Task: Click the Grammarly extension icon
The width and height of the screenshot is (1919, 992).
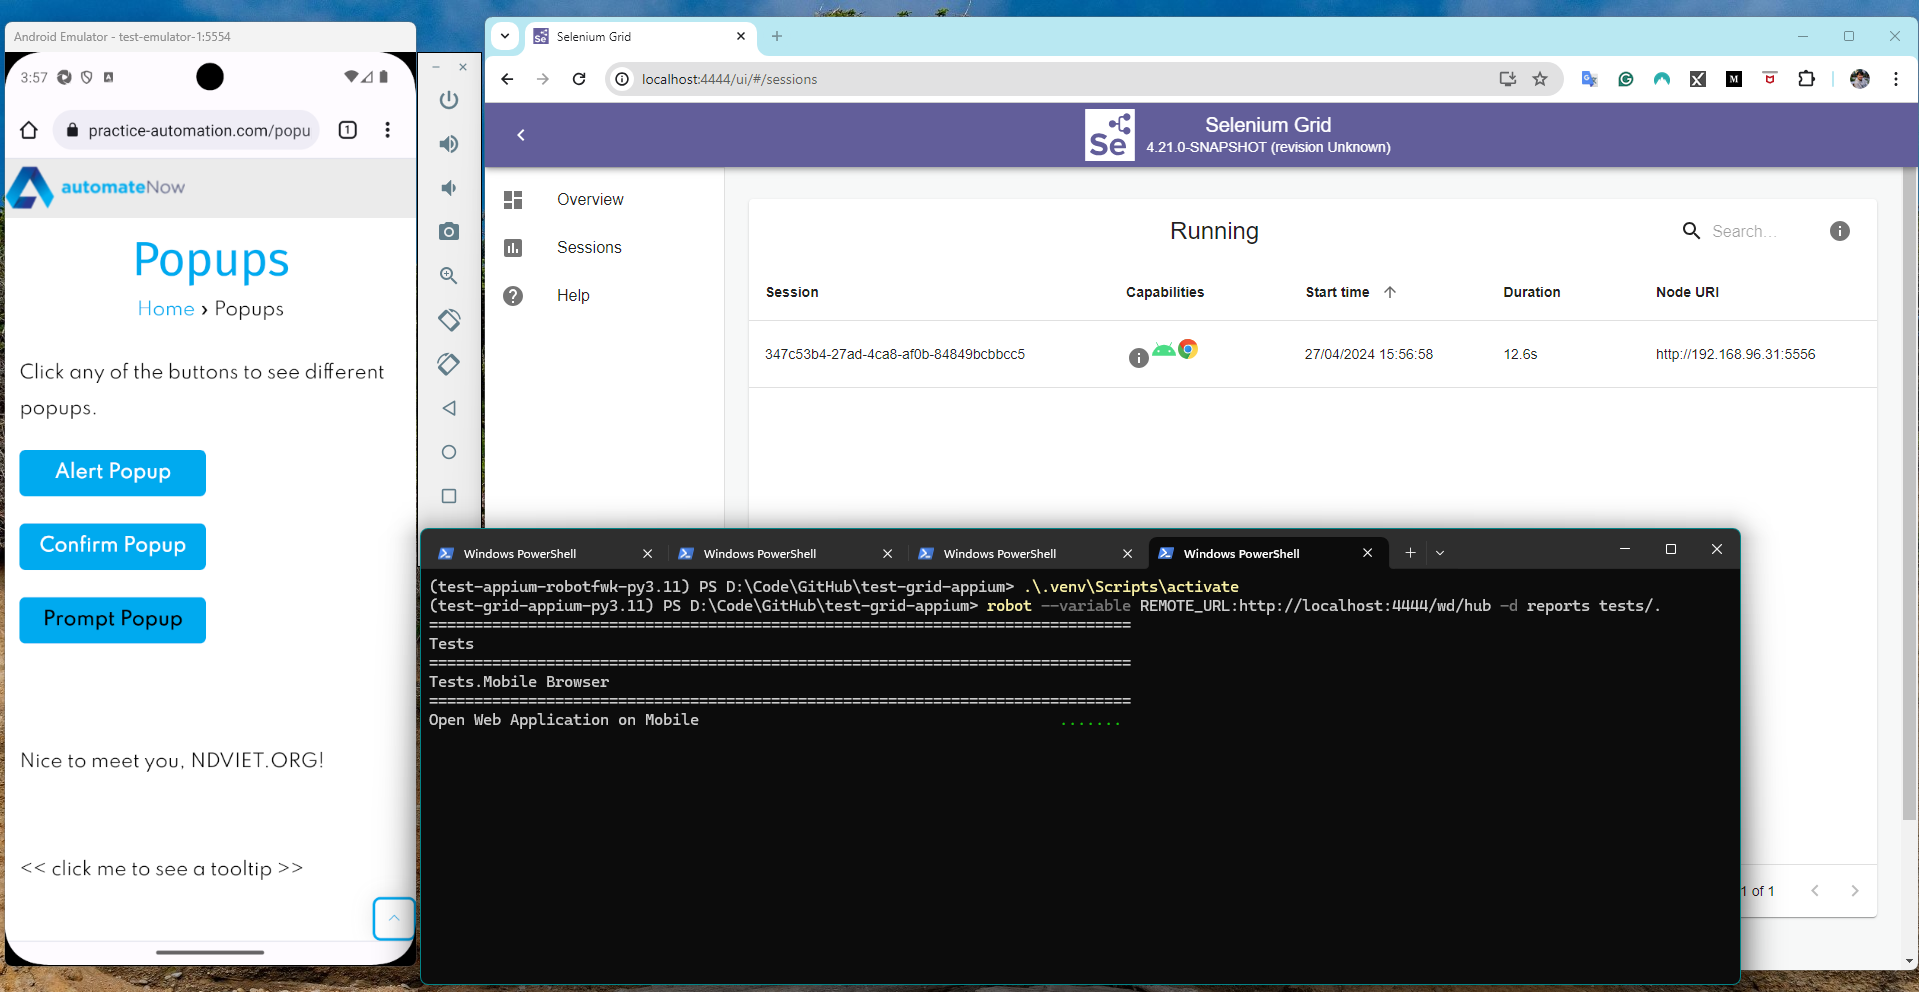Action: point(1626,79)
